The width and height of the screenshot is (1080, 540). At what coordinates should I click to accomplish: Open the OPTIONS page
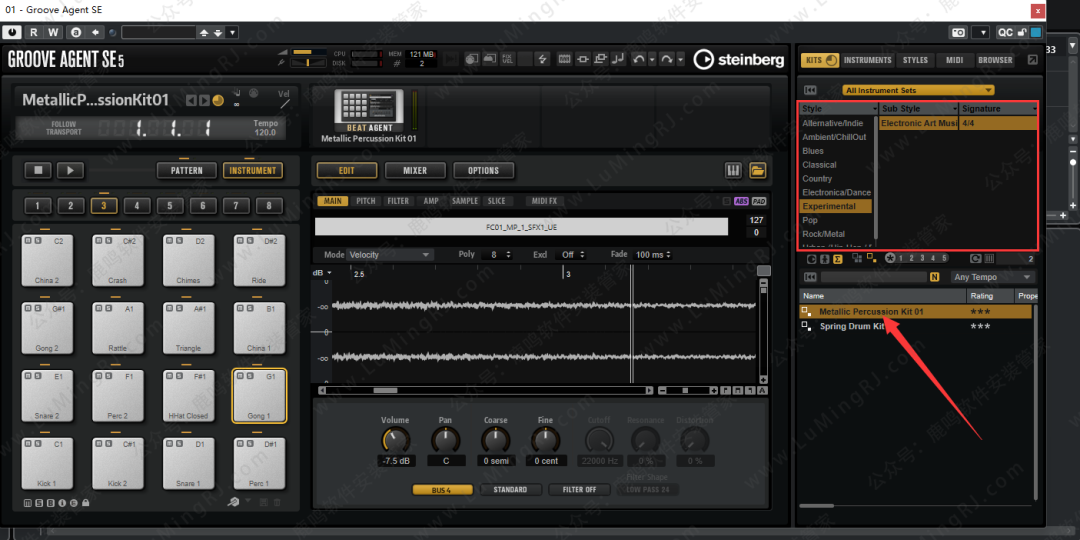click(x=483, y=170)
